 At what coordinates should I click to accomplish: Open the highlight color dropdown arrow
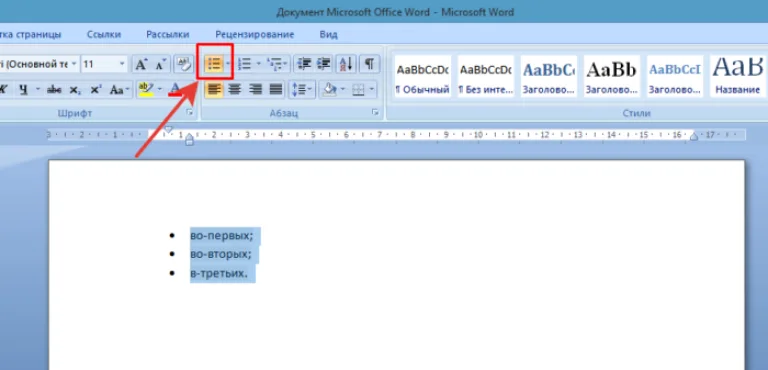tap(160, 90)
